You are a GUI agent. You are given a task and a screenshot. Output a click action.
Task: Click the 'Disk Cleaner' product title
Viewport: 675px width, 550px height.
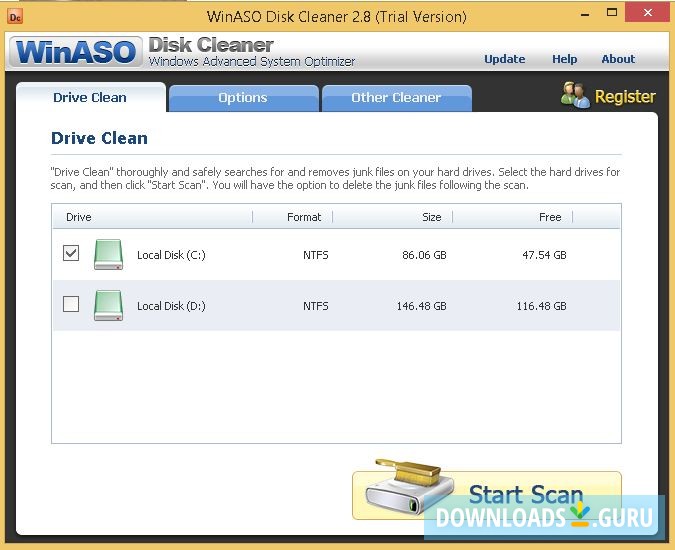(x=211, y=45)
